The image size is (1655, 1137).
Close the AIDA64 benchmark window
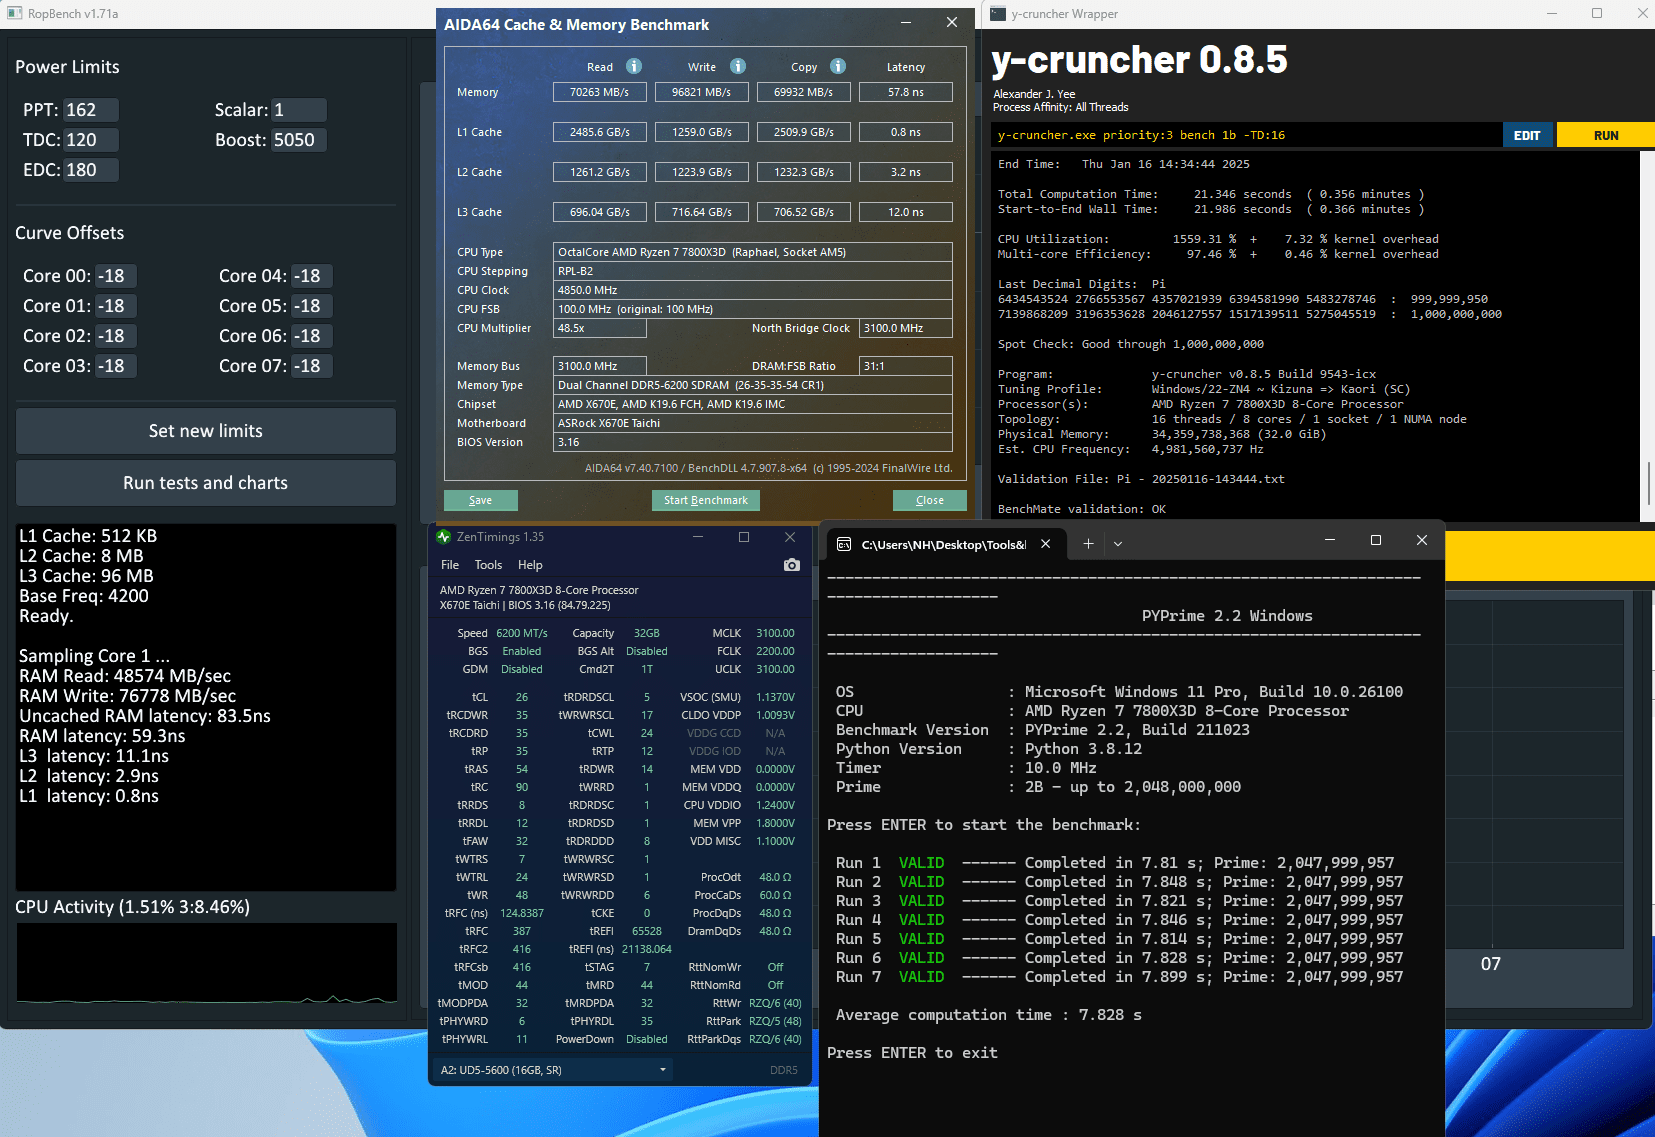[952, 22]
